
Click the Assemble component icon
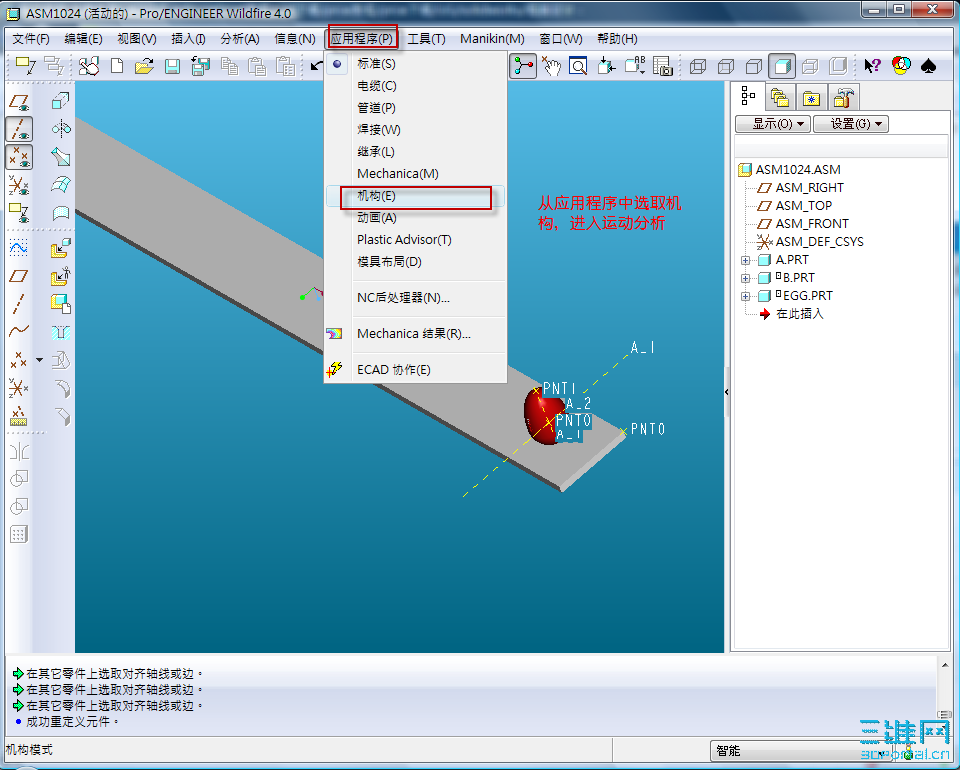[61, 249]
